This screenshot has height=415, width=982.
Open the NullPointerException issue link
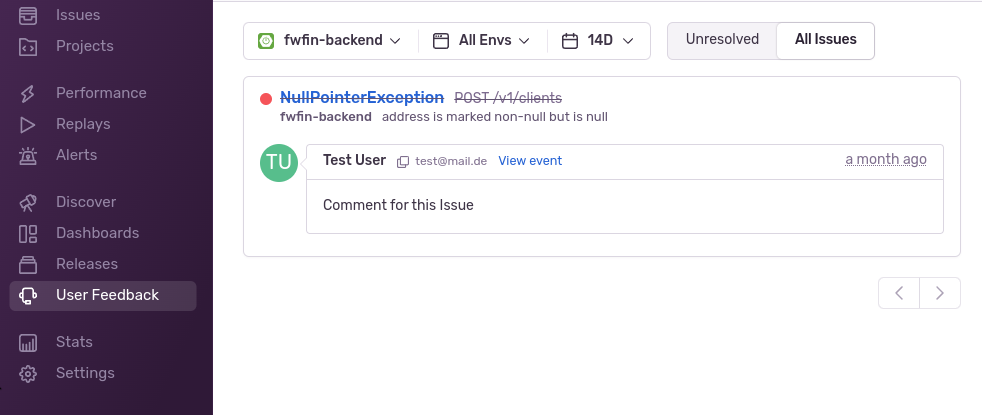click(362, 98)
